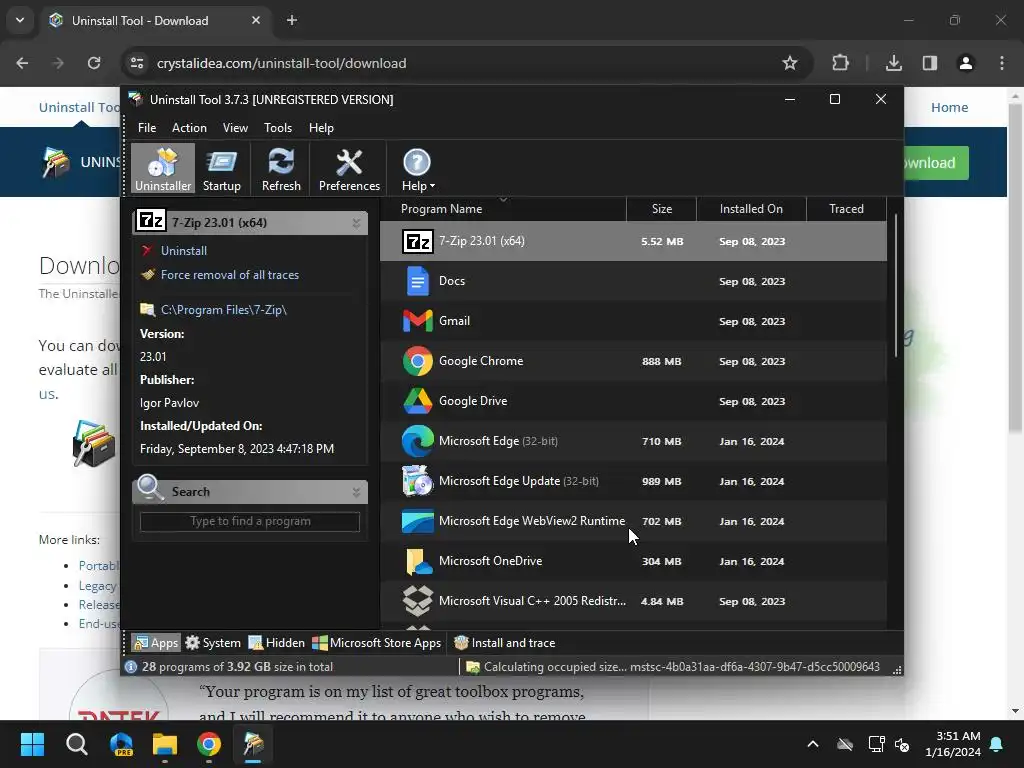The image size is (1024, 768).
Task: Open Chrome downloads icon
Action: (893, 63)
